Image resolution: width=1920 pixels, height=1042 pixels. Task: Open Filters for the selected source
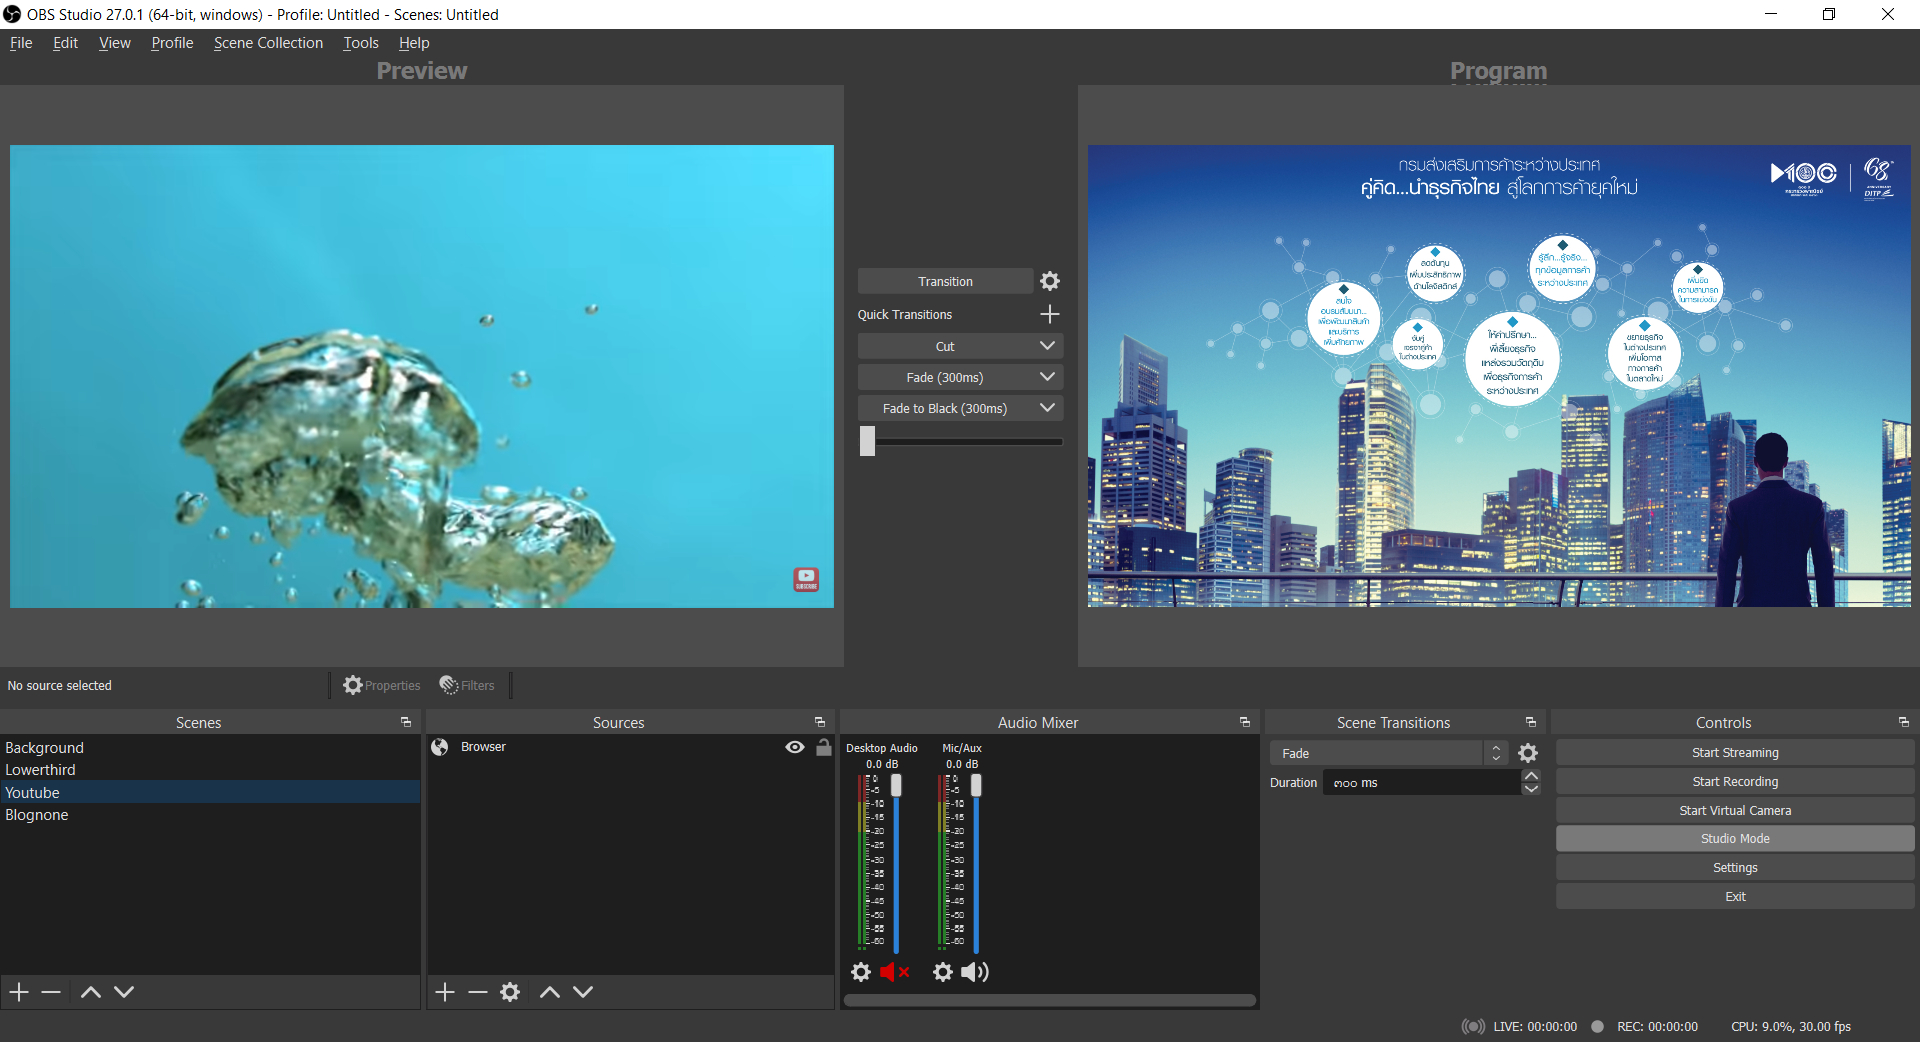(x=466, y=685)
